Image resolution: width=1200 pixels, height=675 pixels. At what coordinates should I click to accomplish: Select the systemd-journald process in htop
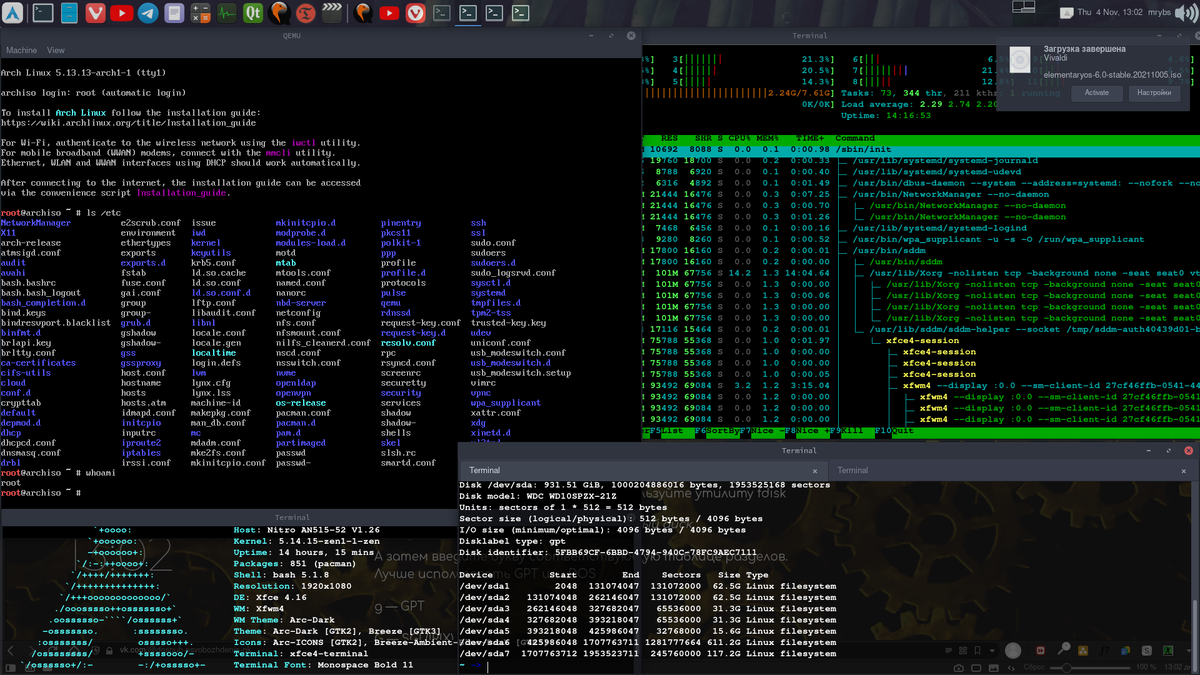click(920, 160)
